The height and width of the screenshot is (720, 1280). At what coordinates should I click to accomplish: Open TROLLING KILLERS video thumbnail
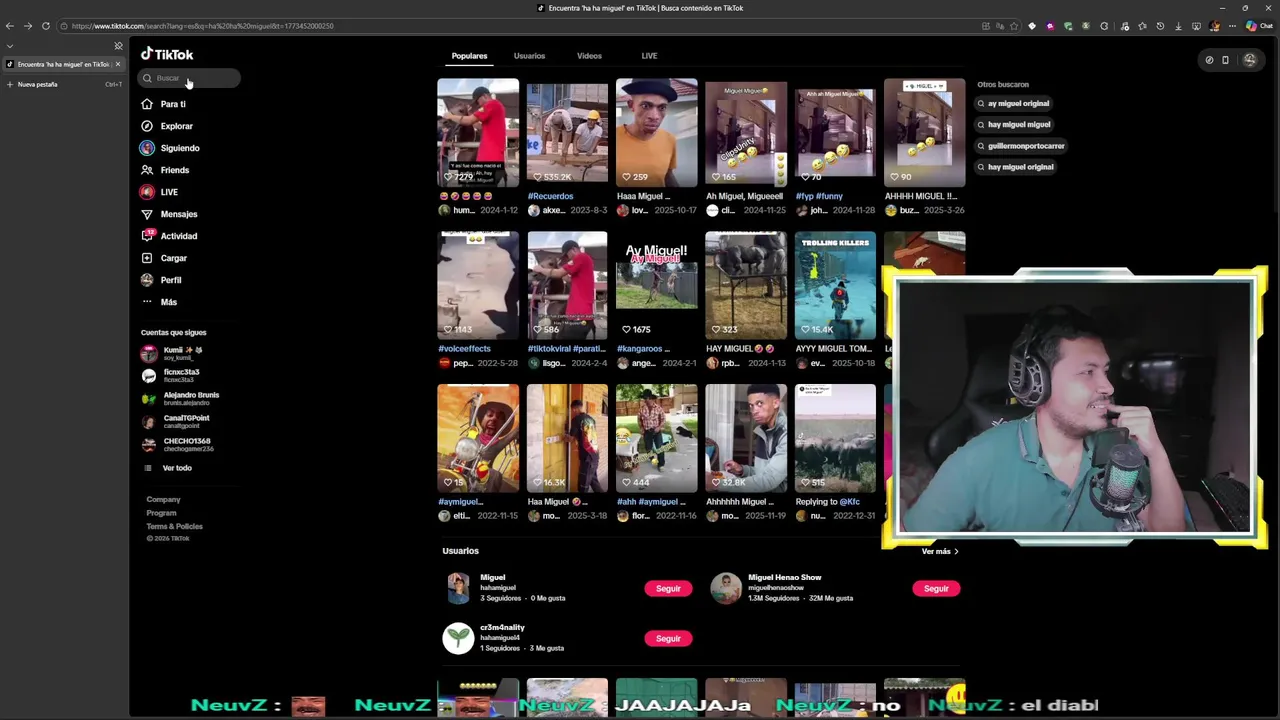coord(835,286)
